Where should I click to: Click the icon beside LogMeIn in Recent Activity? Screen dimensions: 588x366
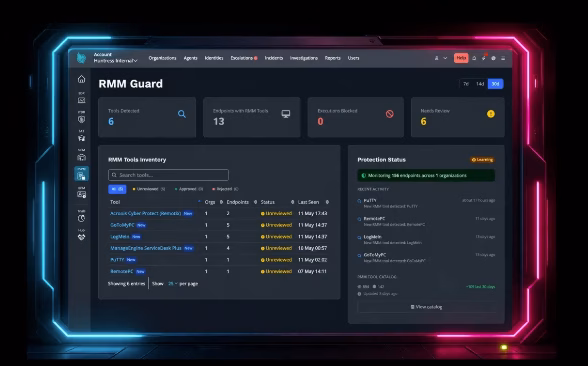(359, 237)
